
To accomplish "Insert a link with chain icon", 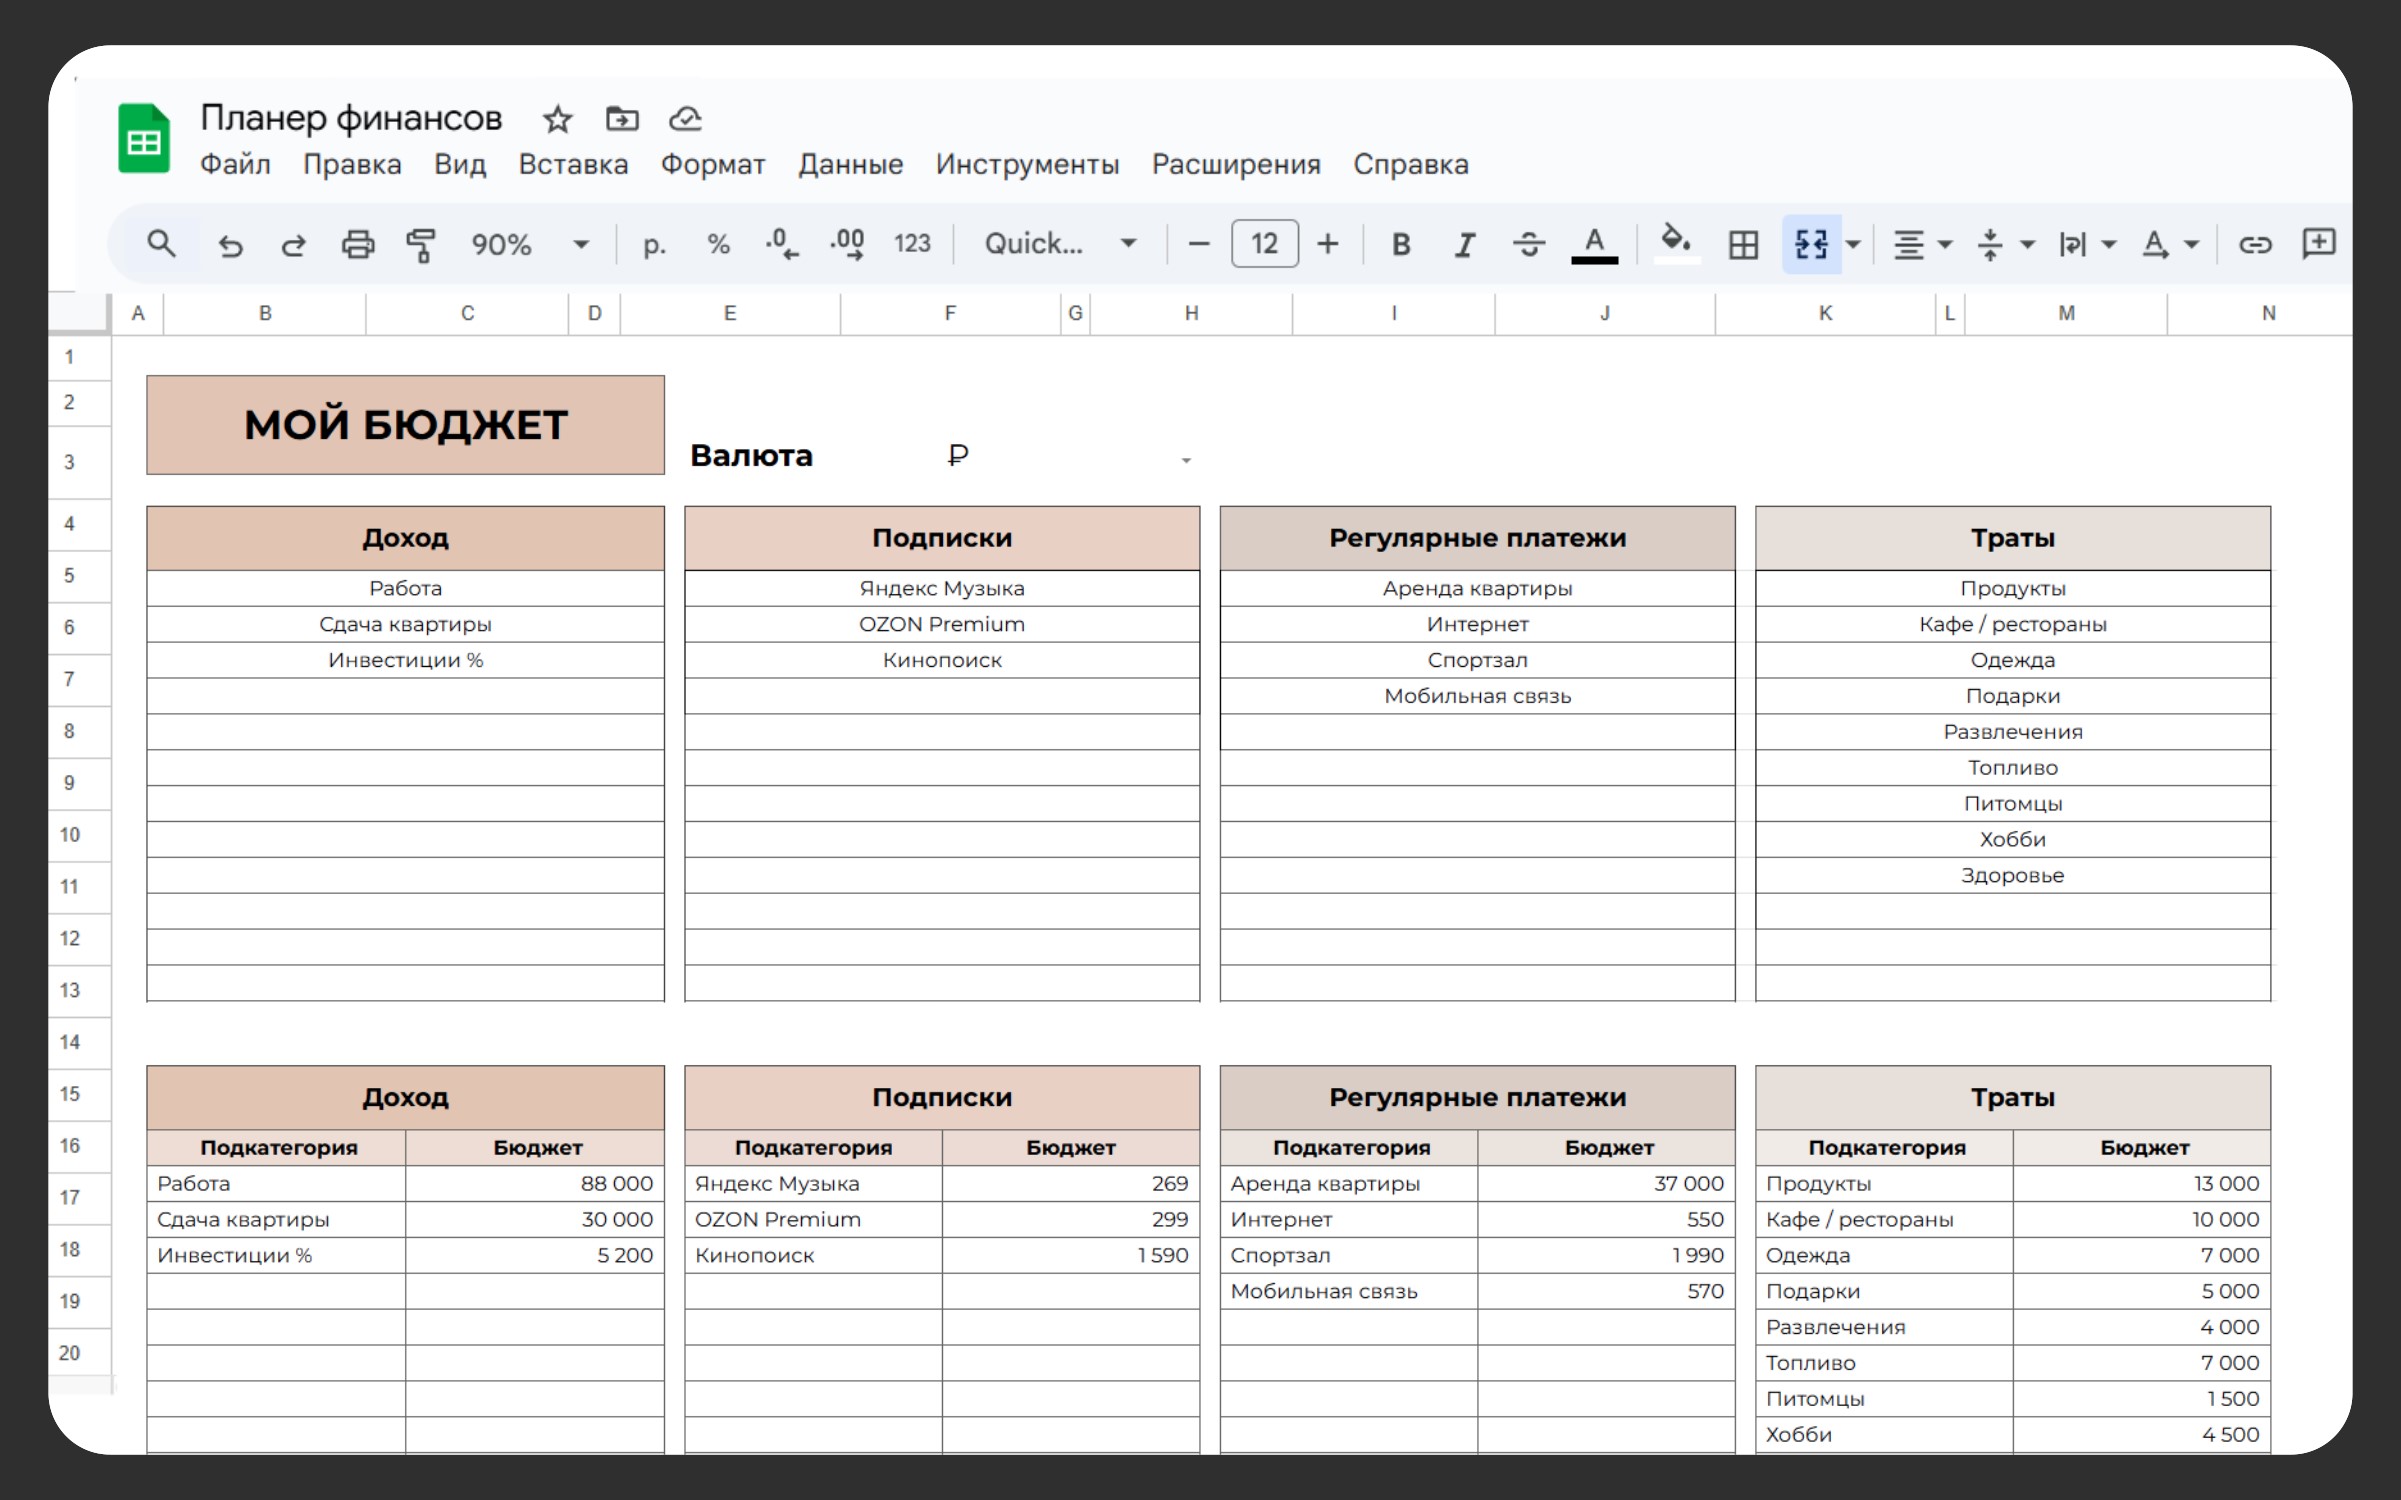I will [2255, 245].
